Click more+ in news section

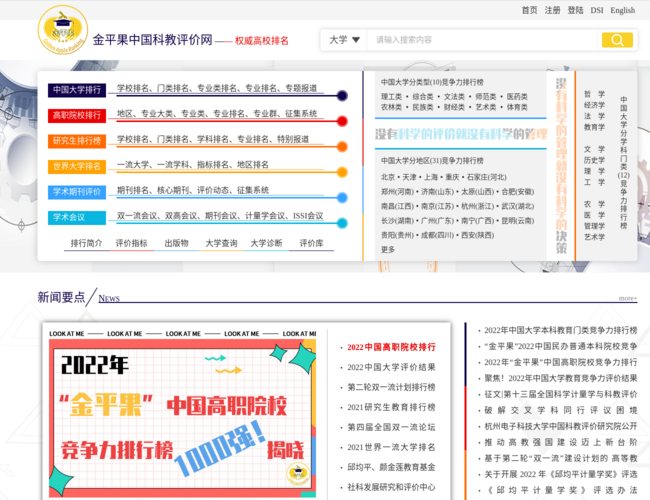coord(628,298)
